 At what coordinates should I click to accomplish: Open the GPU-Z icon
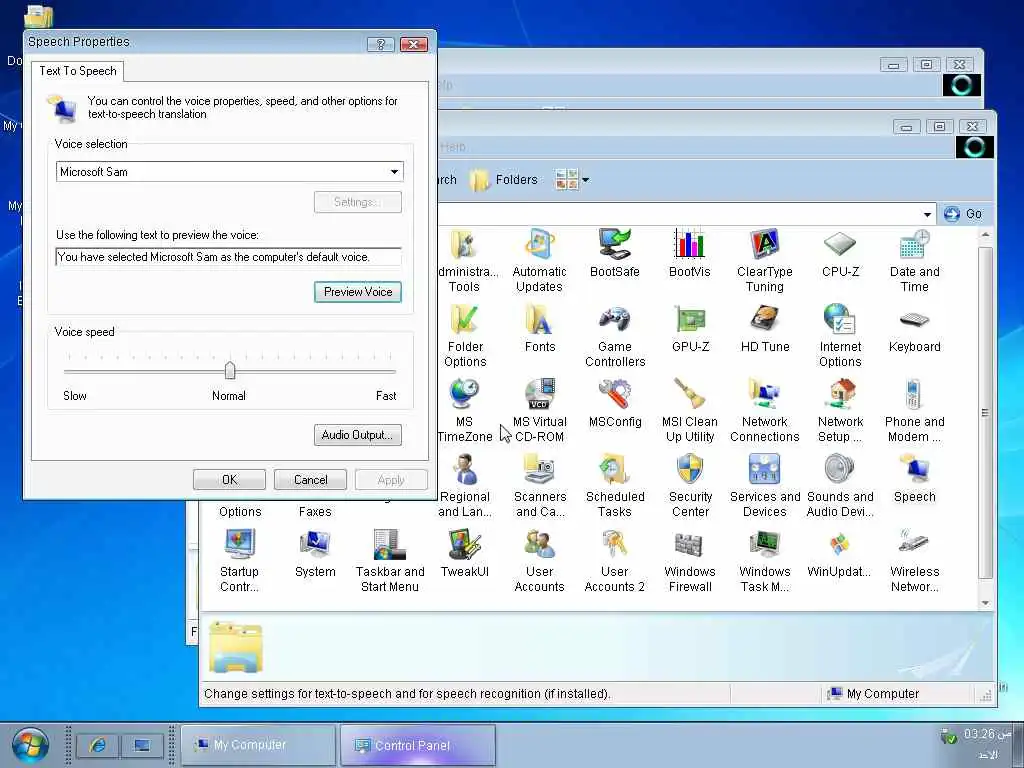pos(690,328)
